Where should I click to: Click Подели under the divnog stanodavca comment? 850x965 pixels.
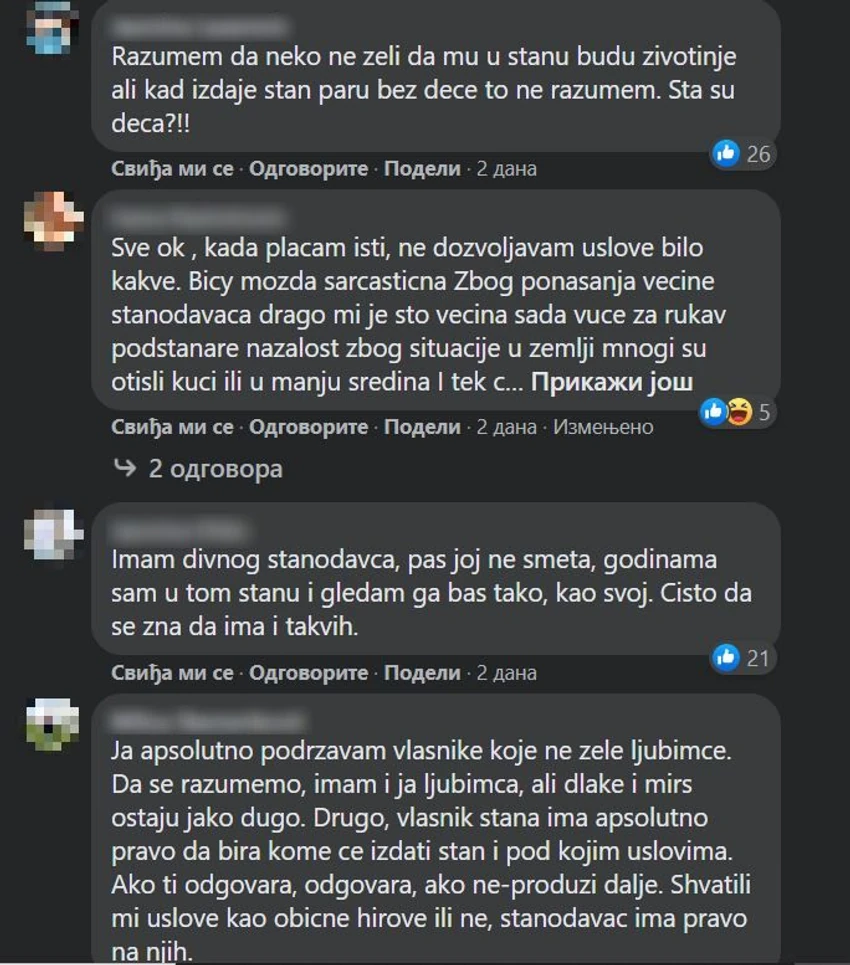coord(422,673)
